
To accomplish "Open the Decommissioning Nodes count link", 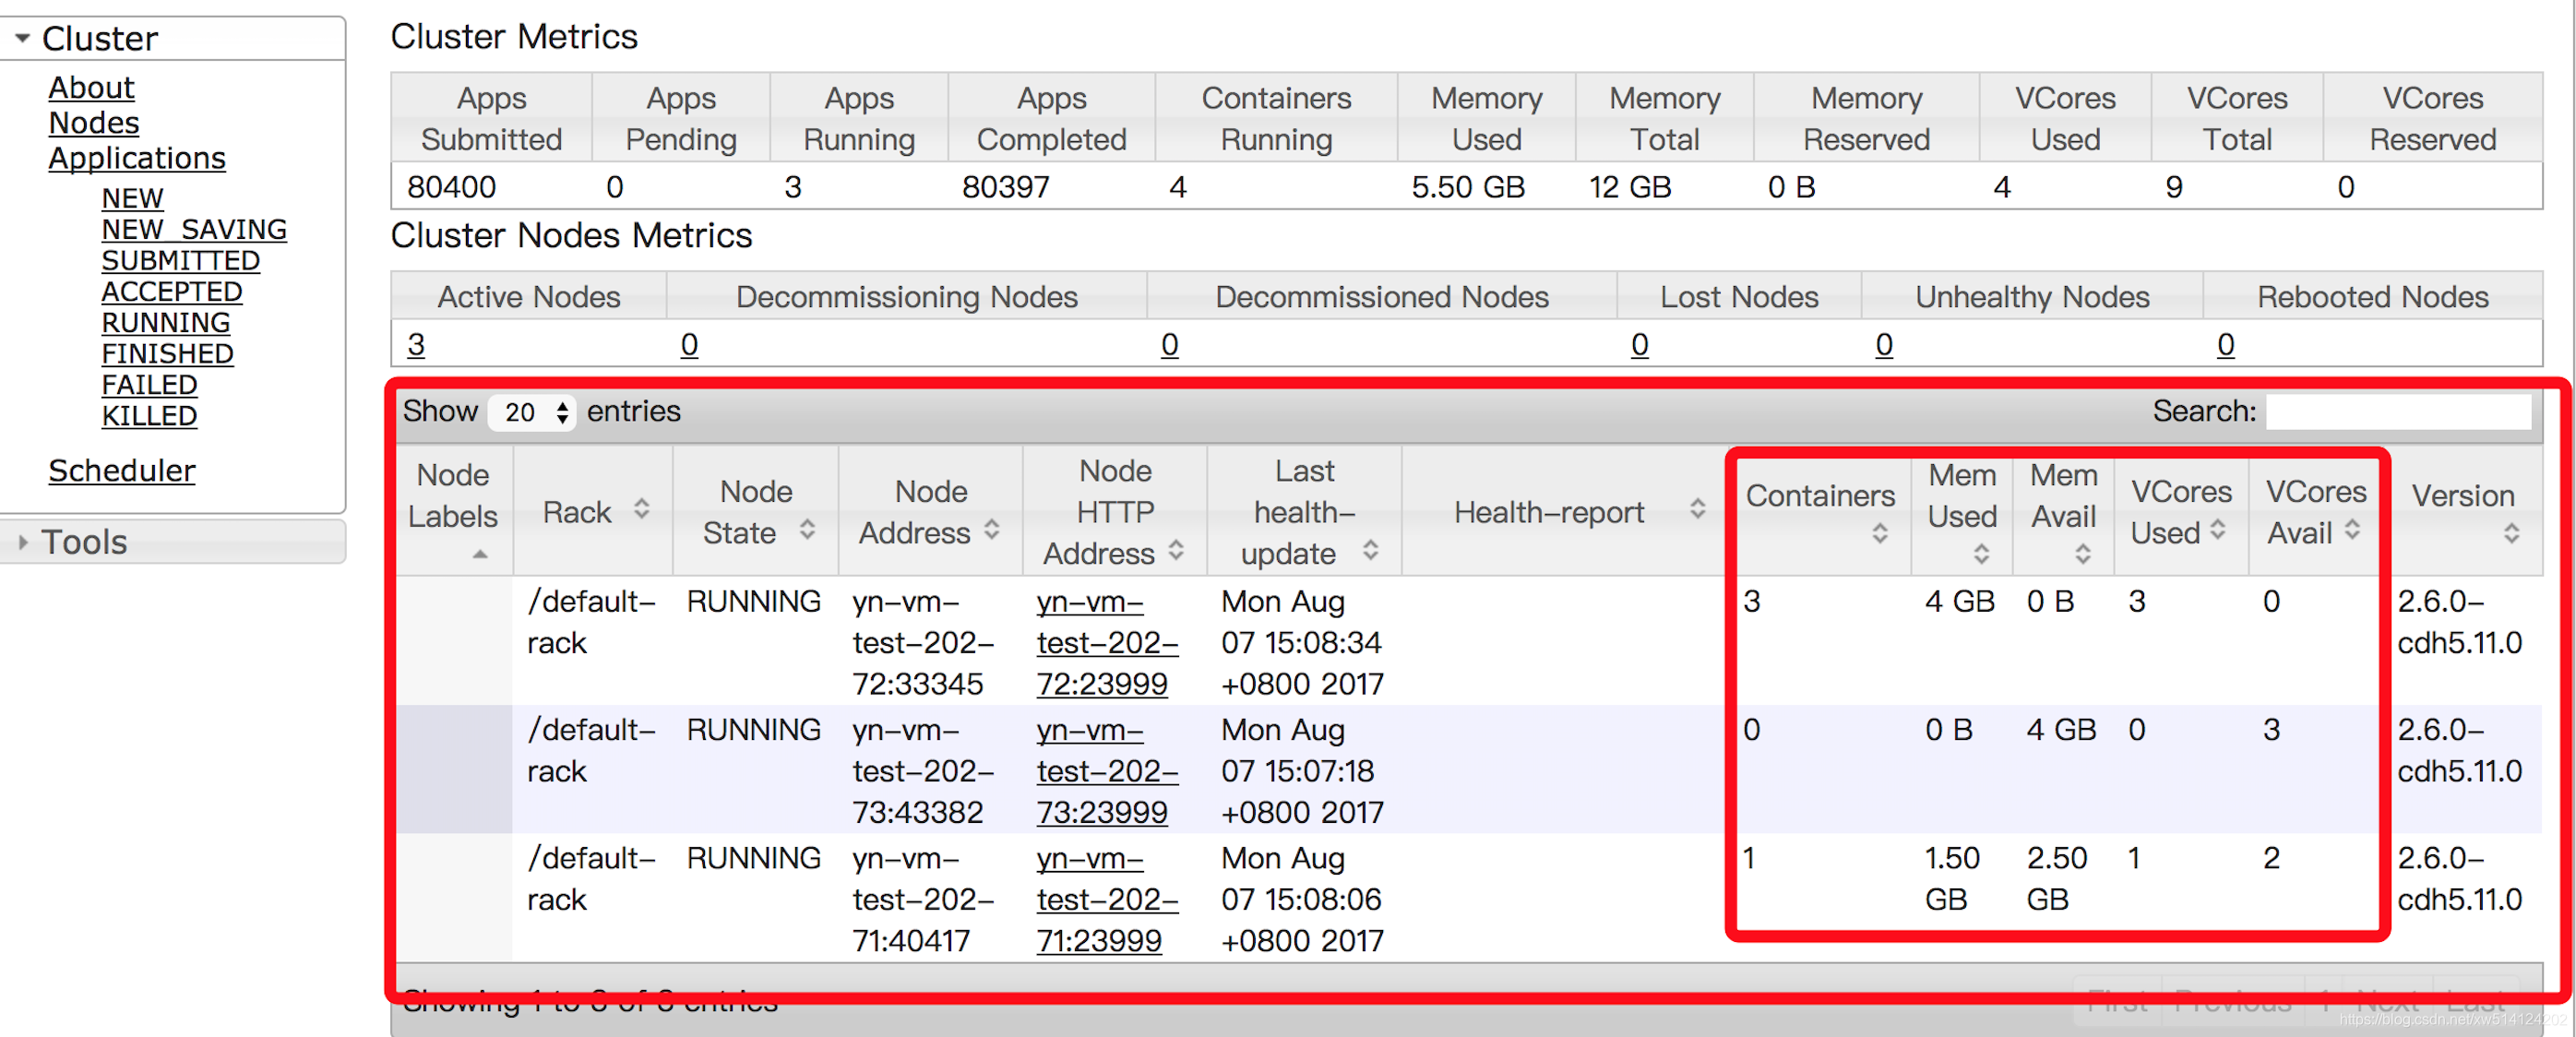I will pyautogui.click(x=689, y=344).
